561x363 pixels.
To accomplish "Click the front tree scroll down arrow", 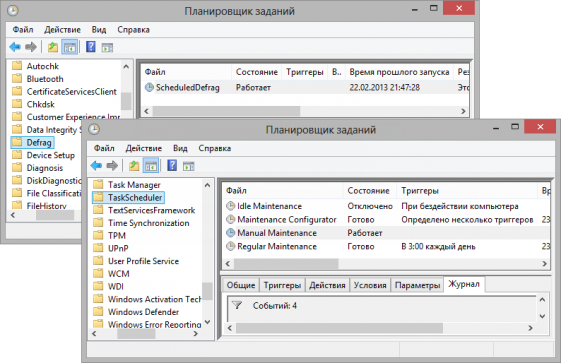I will click(208, 322).
